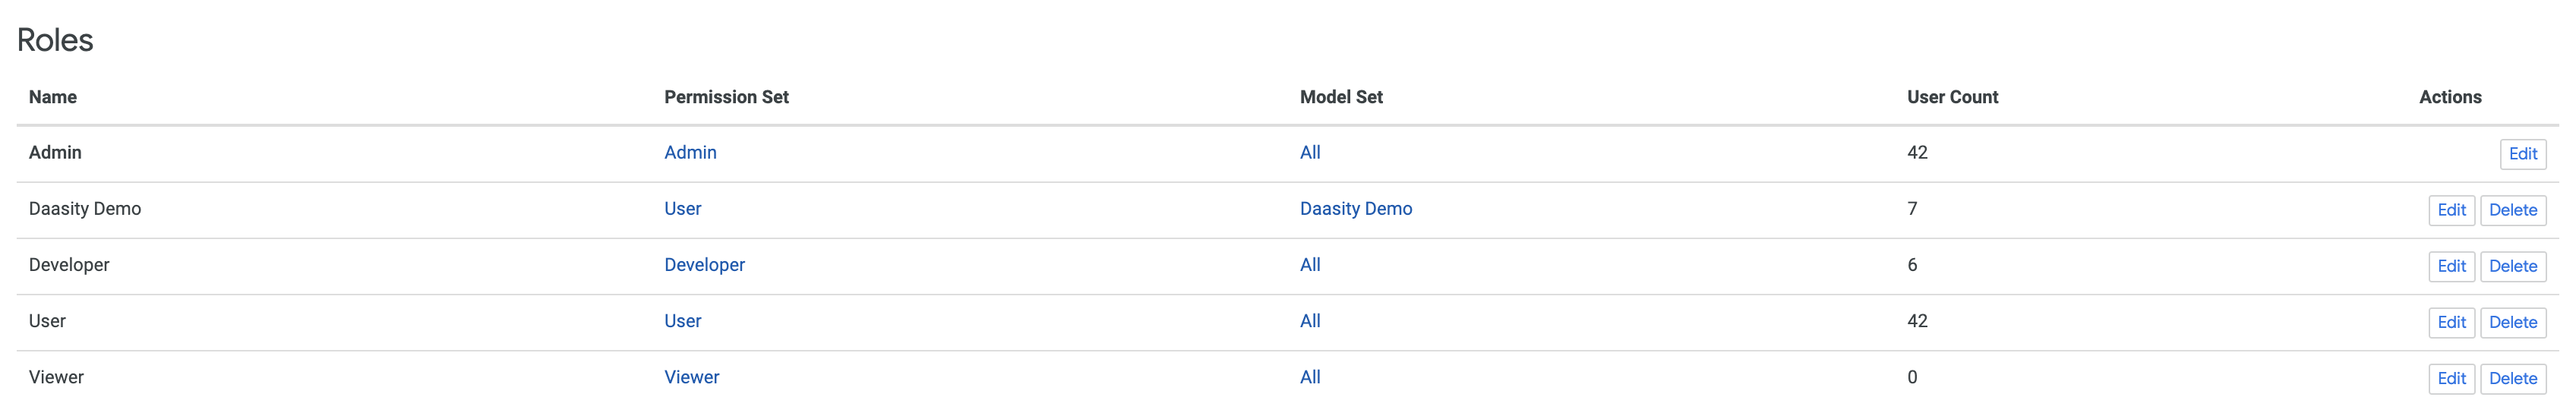Screen dimensions: 2576x416
Task: Open Developer permission set link
Action: click(x=704, y=264)
